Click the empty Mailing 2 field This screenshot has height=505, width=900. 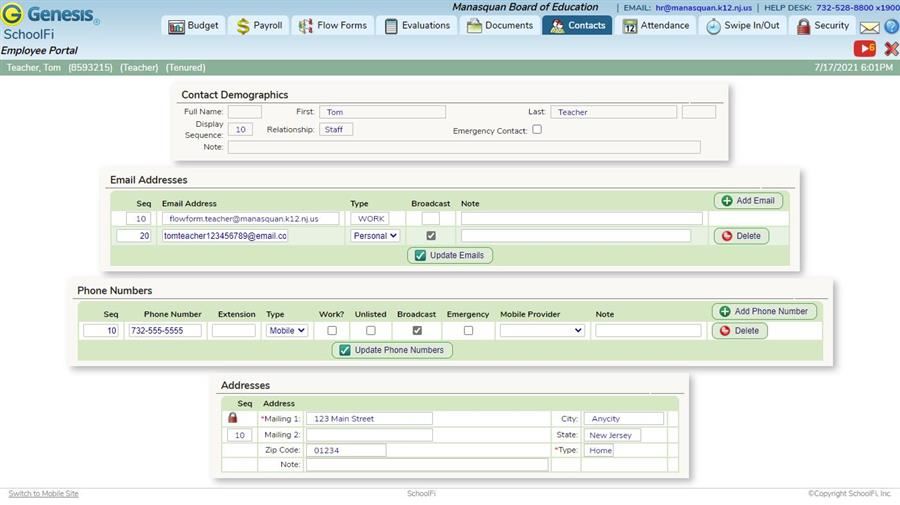coord(369,435)
